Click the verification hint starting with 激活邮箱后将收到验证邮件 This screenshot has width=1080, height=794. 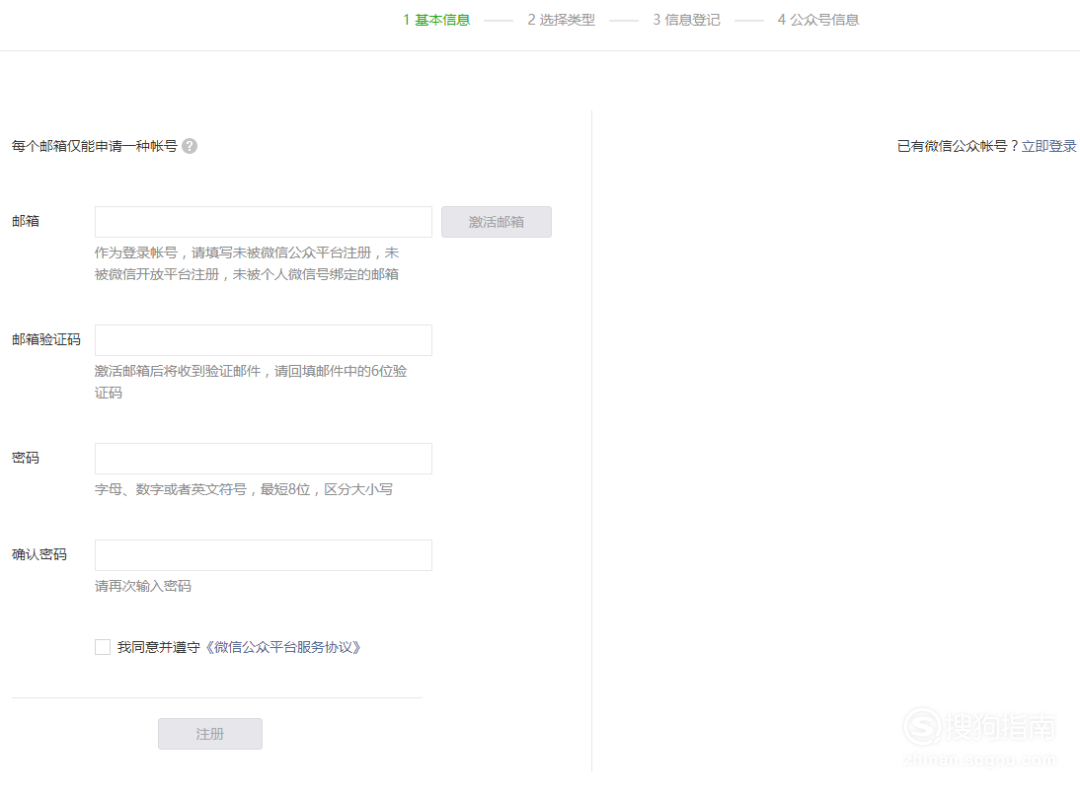point(251,382)
